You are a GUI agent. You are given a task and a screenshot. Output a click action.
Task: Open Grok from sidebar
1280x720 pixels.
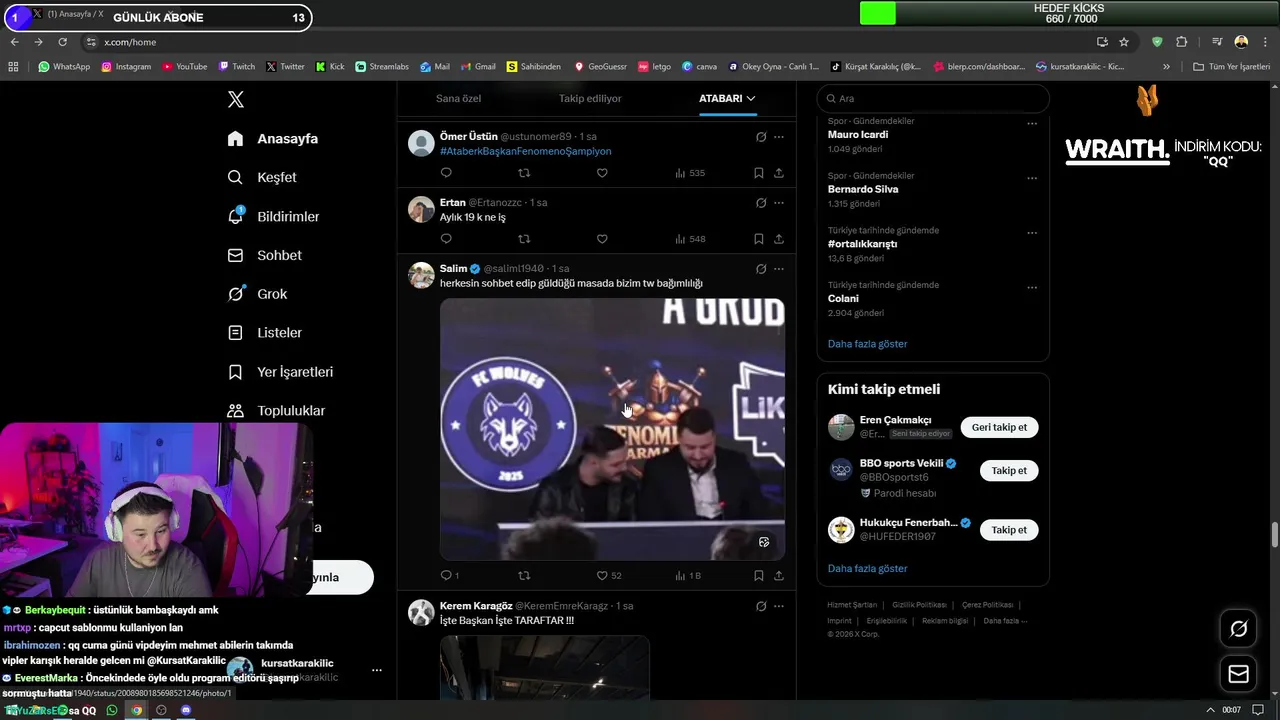point(258,294)
